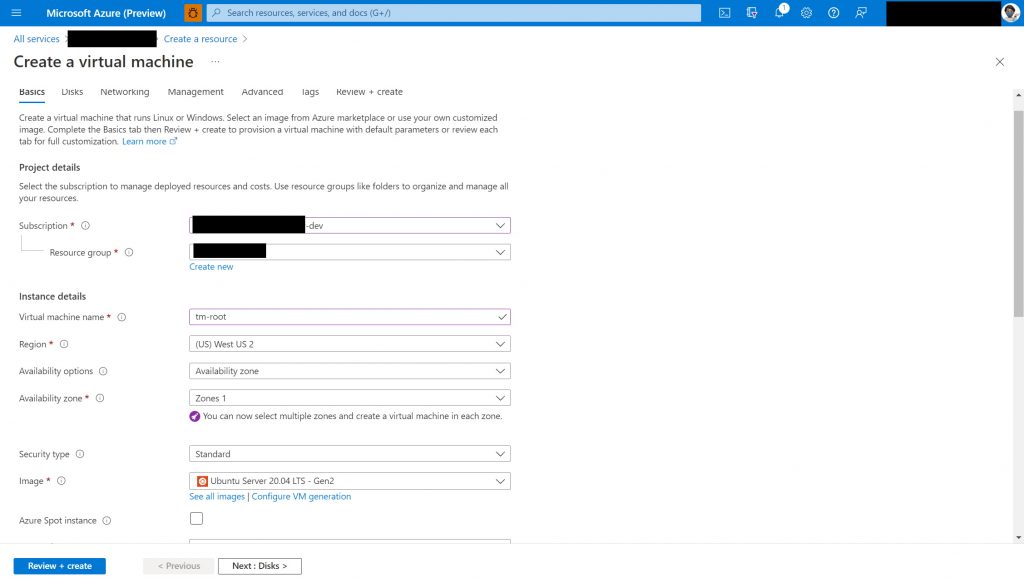Click the Ubuntu logo in Image field
Viewport: 1024px width, 583px height.
click(x=202, y=481)
